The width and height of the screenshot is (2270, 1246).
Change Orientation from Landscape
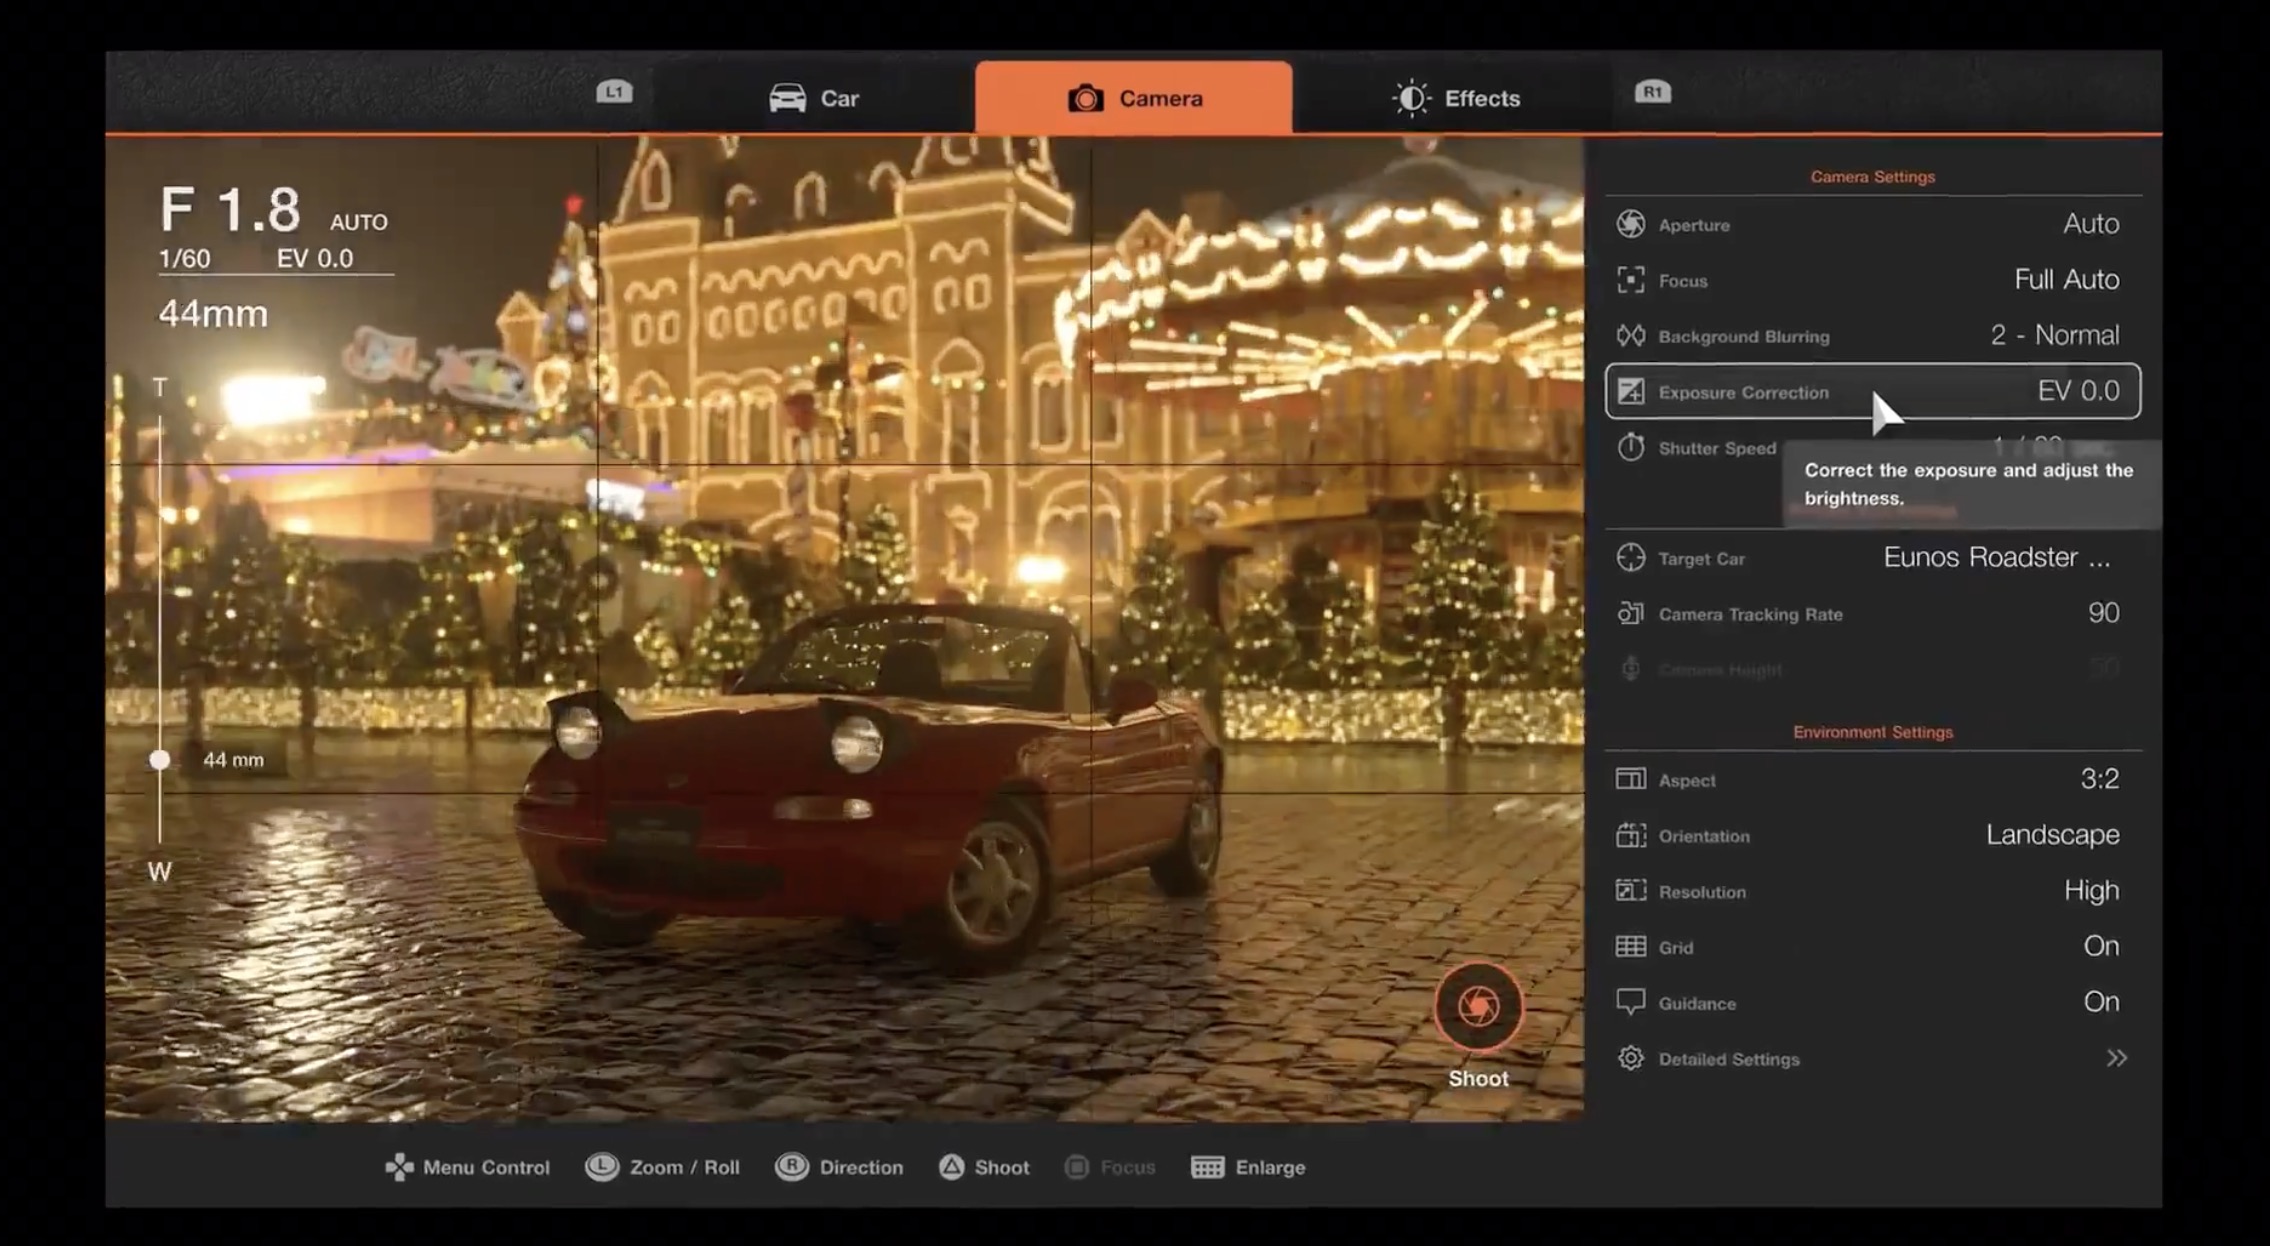pos(2052,835)
